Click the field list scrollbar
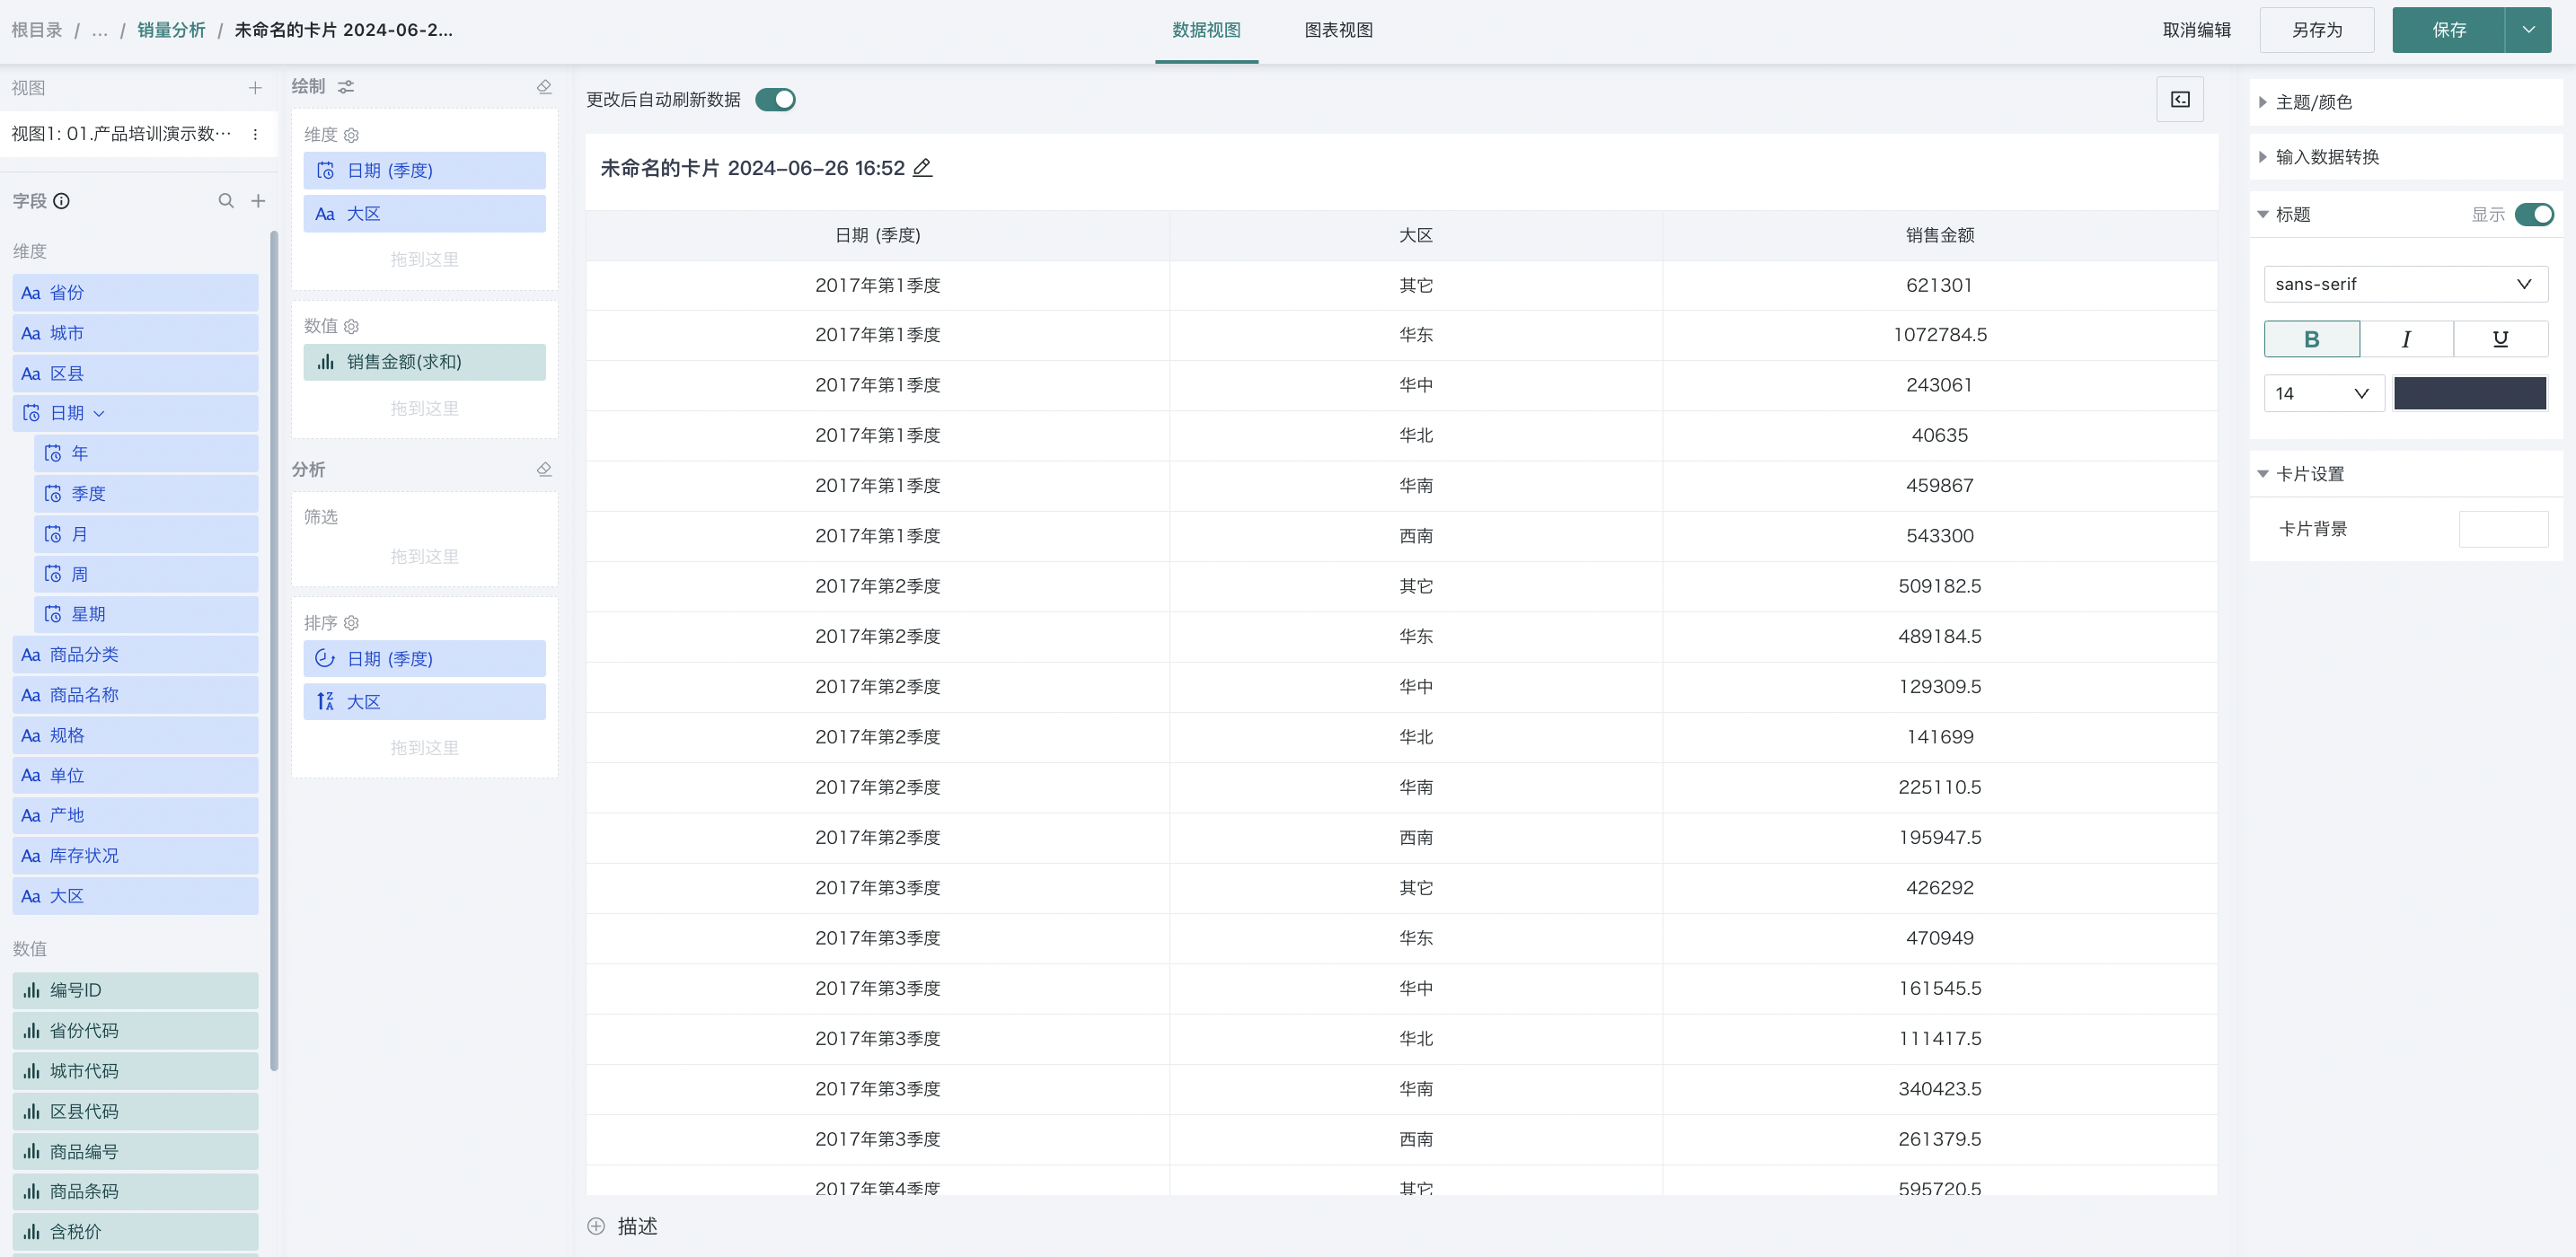 point(274,650)
